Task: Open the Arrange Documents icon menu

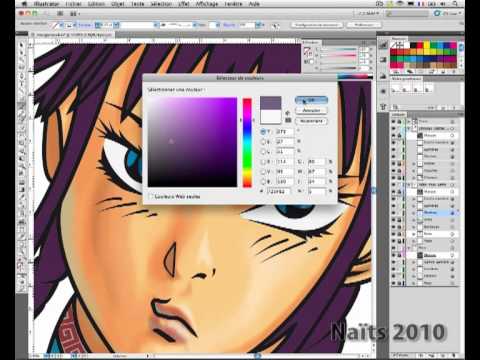Action: pos(74,14)
